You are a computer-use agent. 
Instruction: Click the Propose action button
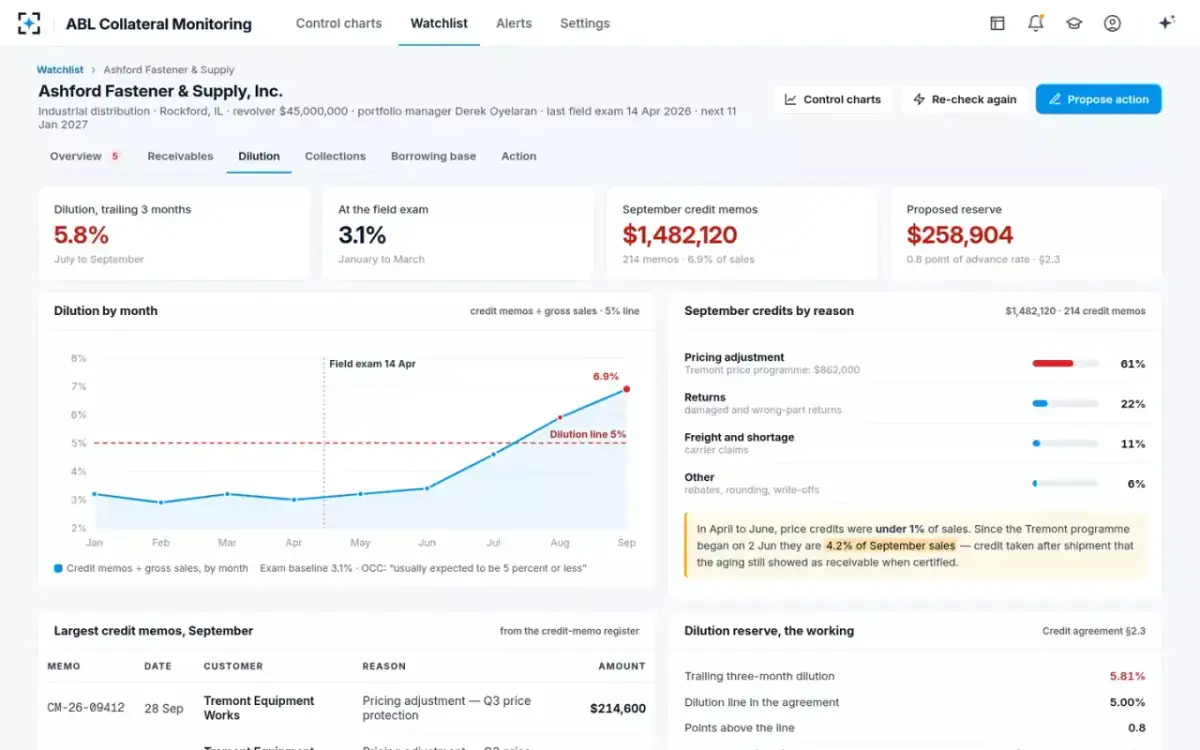point(1098,99)
